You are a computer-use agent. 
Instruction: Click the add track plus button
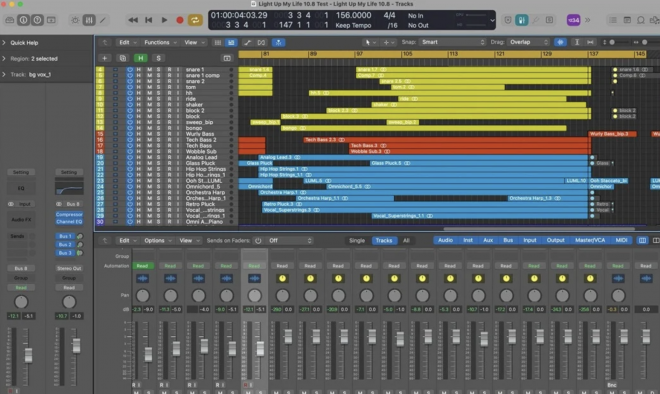104,58
